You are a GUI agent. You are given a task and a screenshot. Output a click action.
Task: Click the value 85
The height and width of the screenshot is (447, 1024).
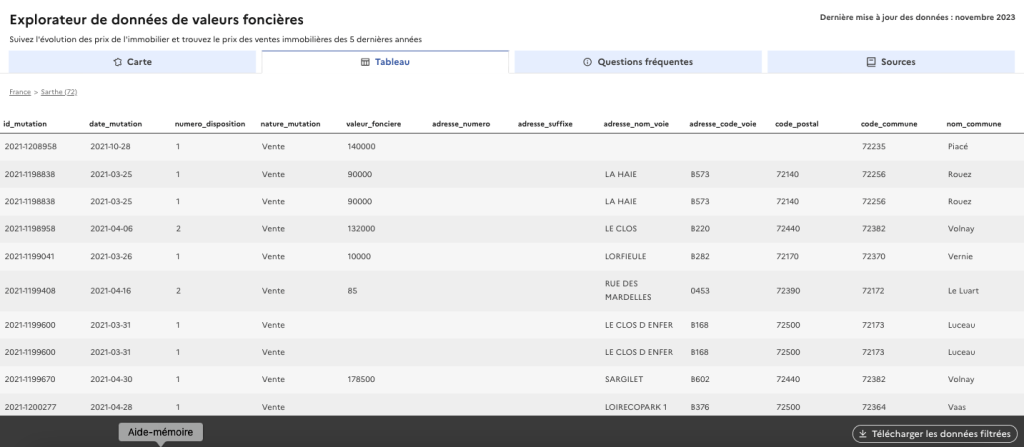[353, 291]
